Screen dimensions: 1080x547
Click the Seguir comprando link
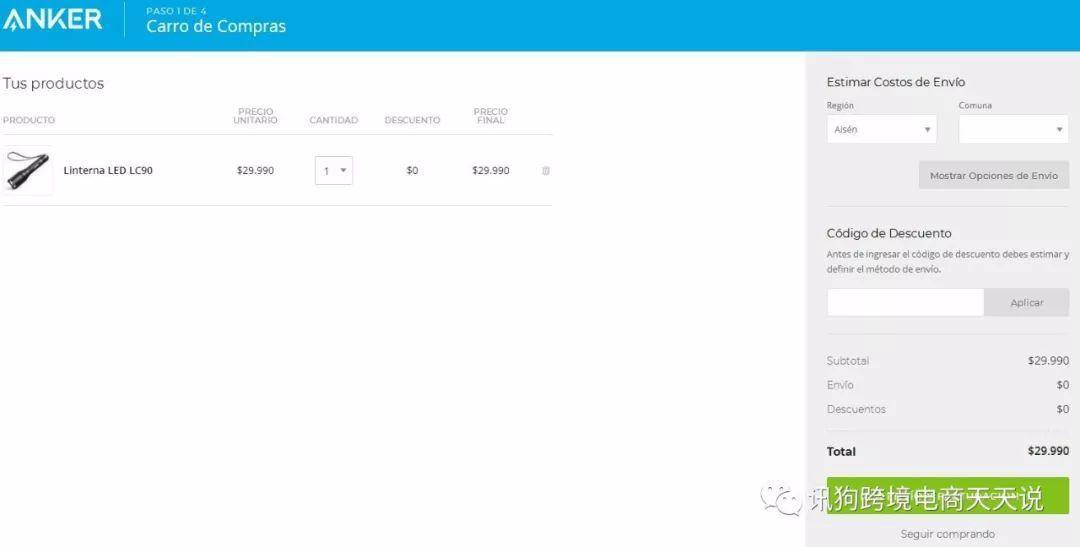click(948, 534)
